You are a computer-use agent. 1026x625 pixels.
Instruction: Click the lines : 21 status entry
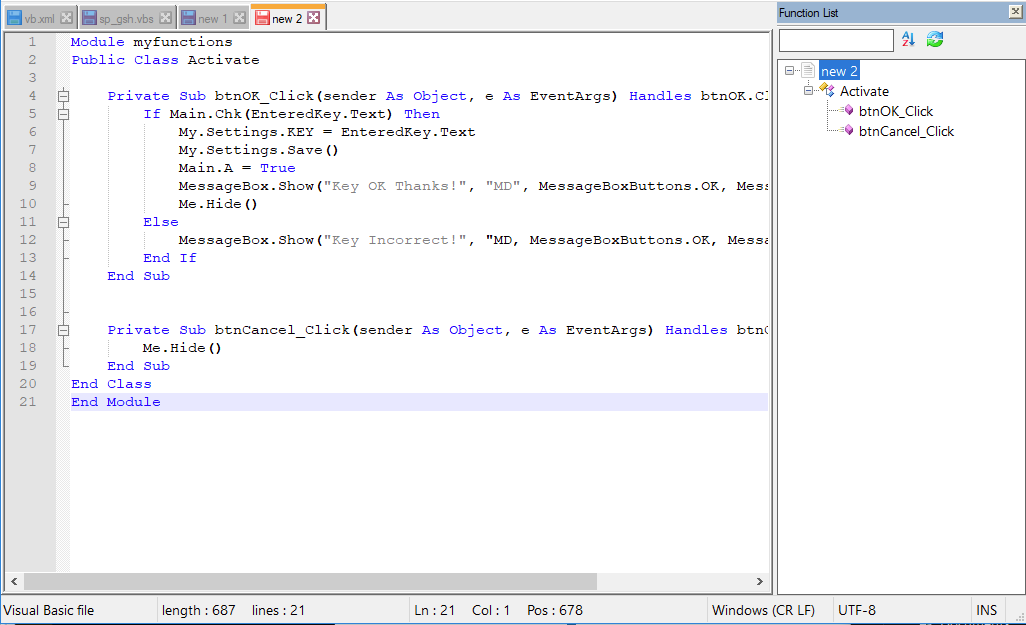click(x=278, y=610)
